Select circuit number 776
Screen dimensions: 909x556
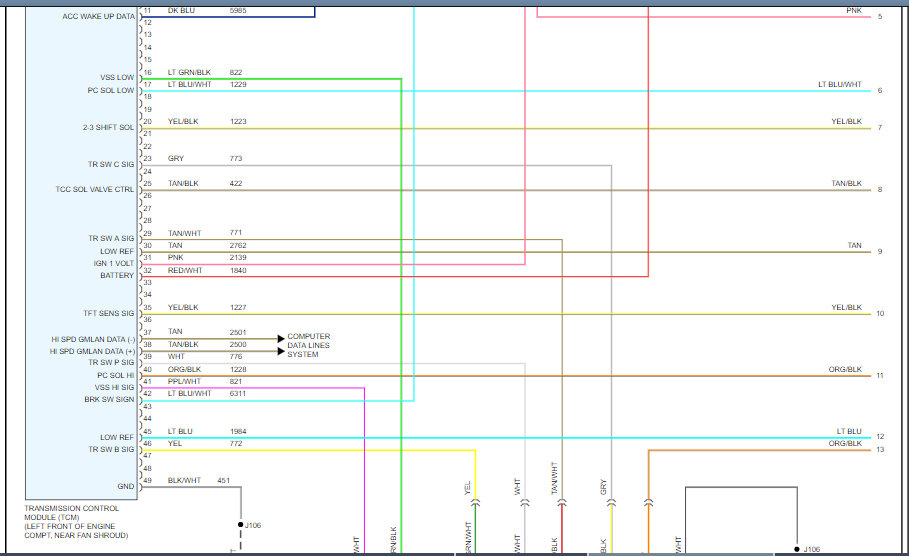pos(236,357)
